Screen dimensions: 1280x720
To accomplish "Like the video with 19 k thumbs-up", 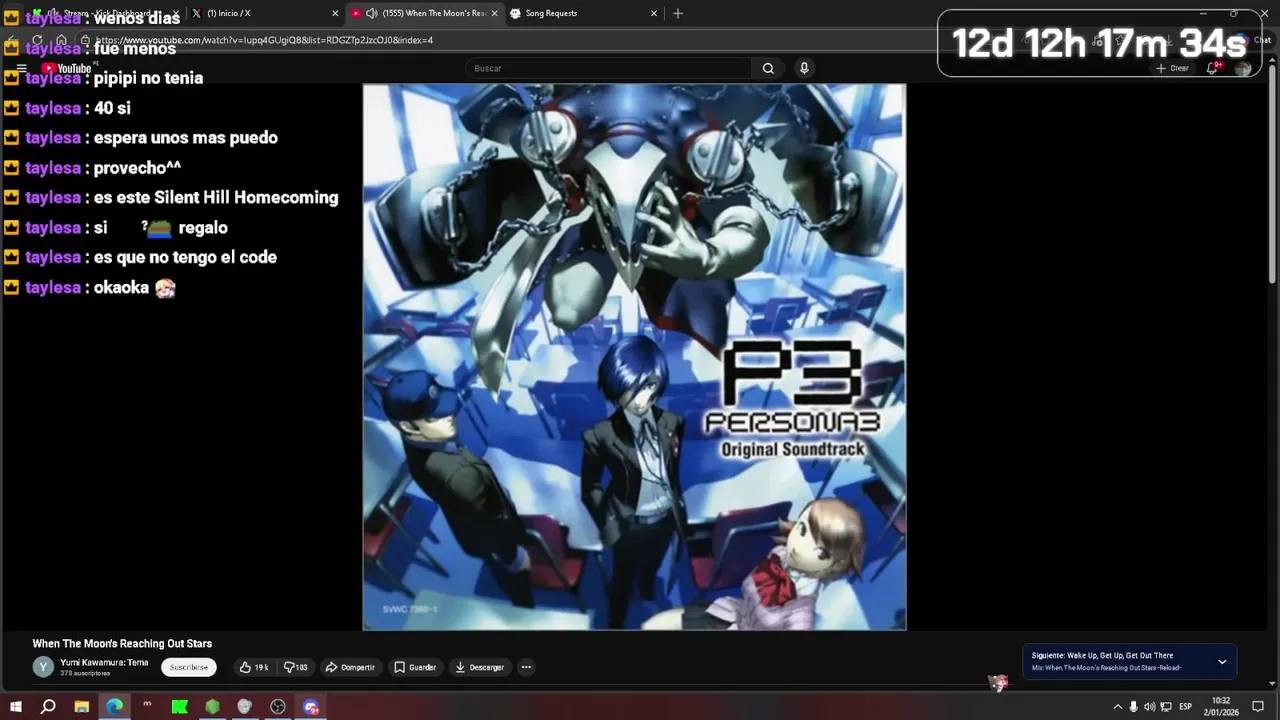I will pyautogui.click(x=254, y=667).
